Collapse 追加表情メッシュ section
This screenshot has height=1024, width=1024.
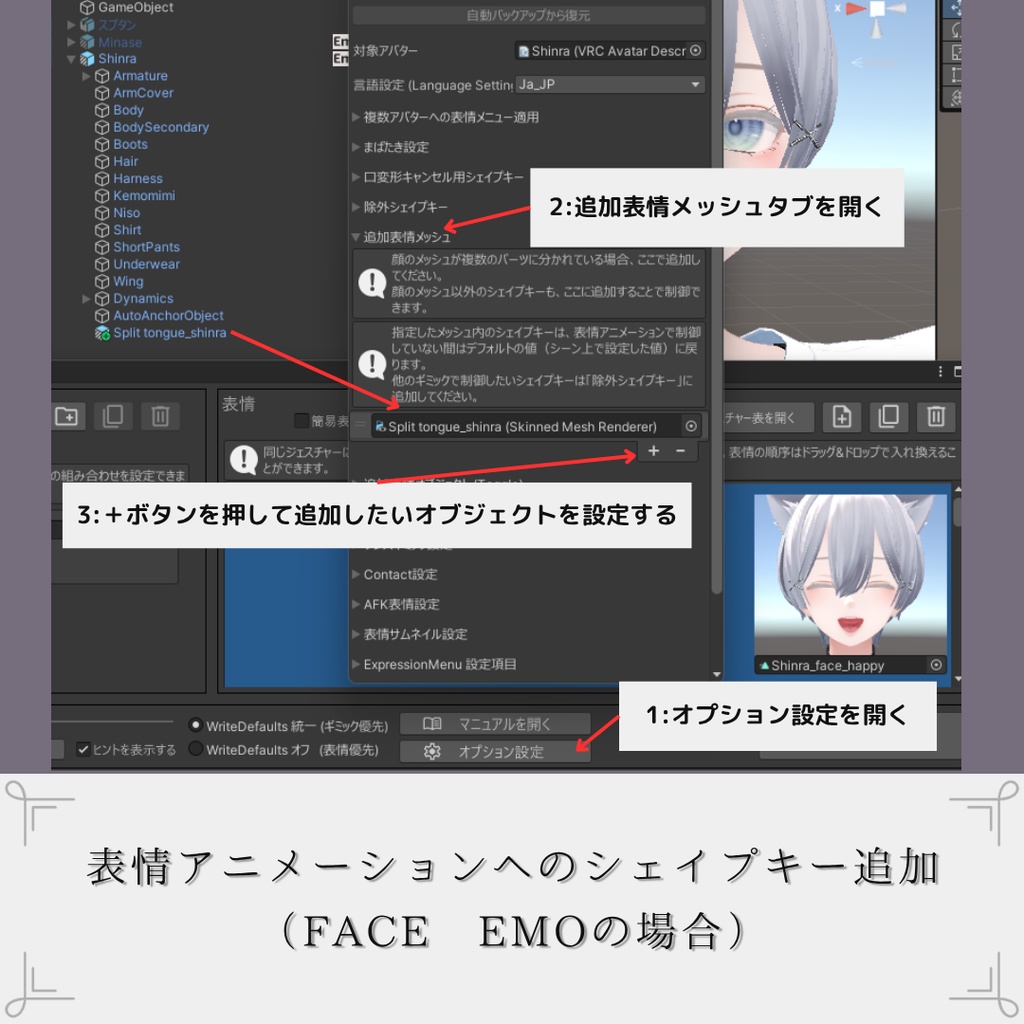point(356,237)
